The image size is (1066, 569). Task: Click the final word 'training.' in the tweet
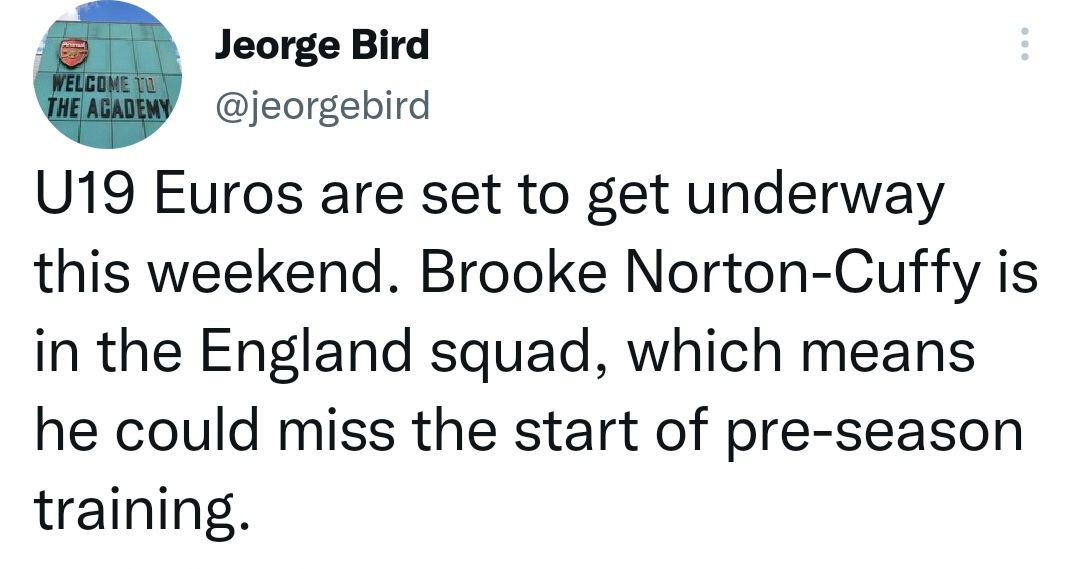click(140, 512)
